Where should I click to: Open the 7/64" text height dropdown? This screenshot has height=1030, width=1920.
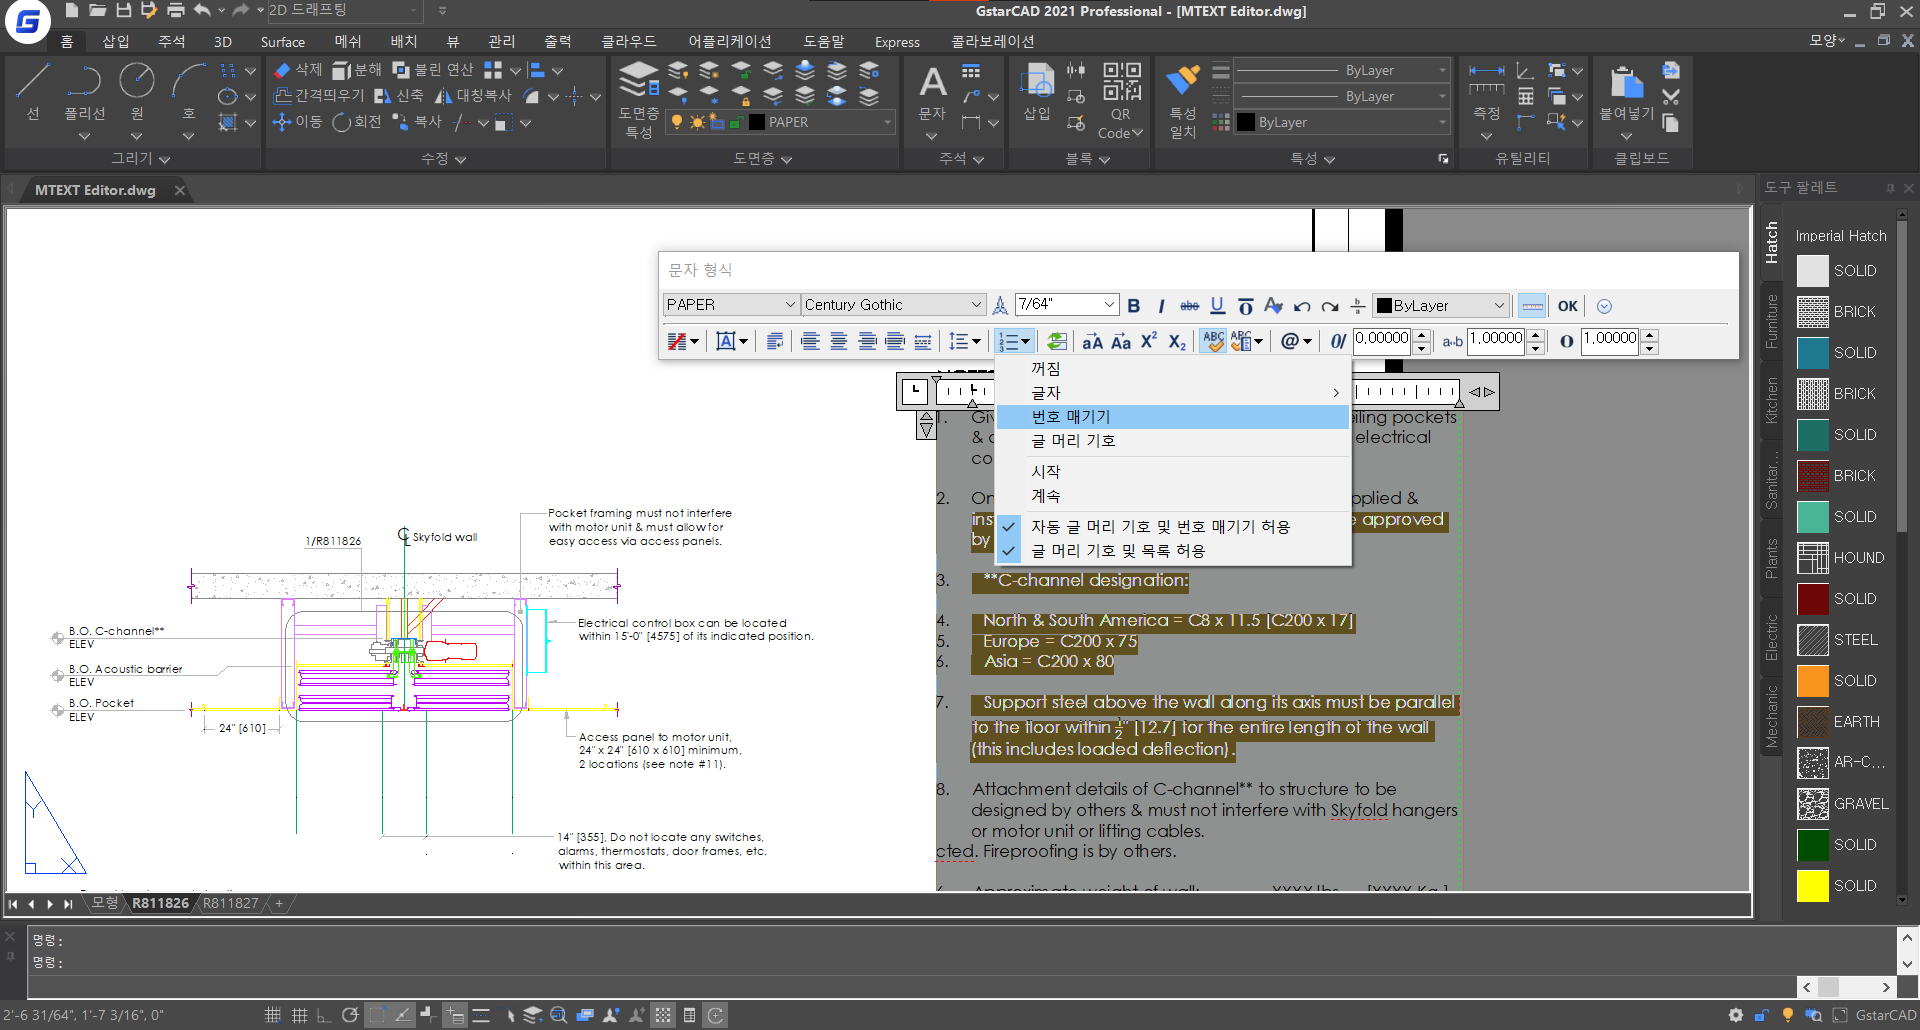point(1066,304)
